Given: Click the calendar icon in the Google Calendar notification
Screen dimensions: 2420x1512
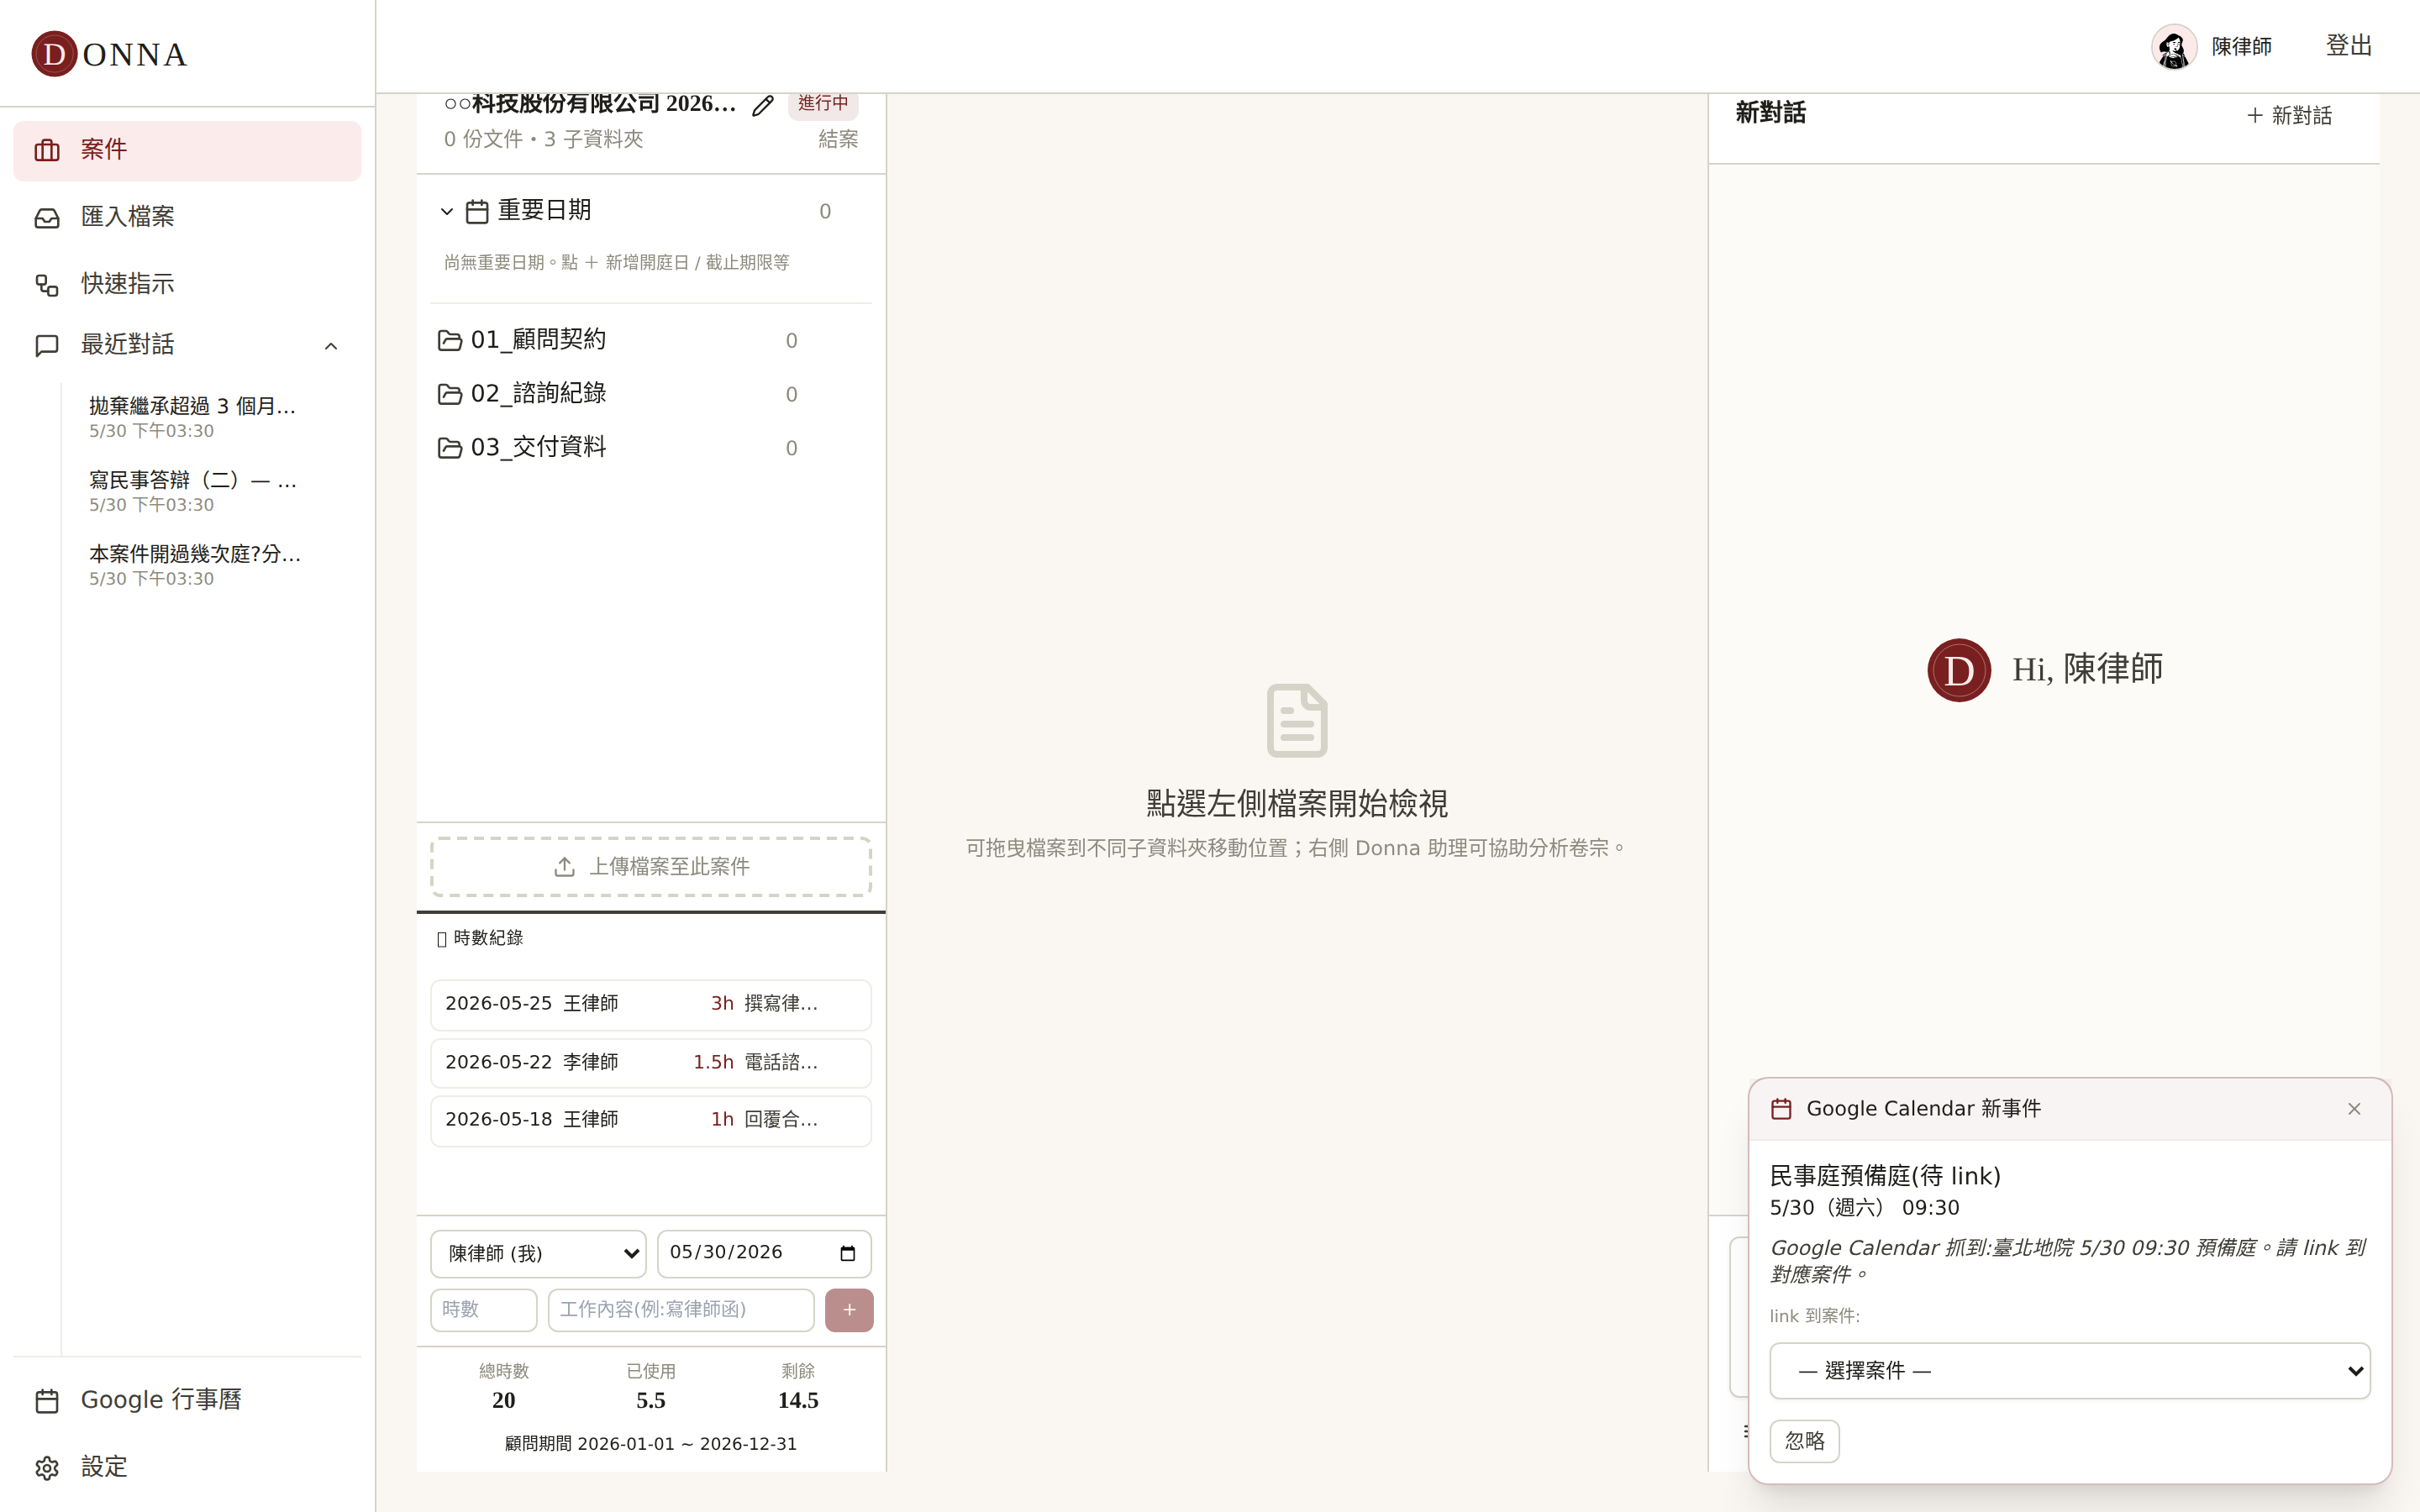Looking at the screenshot, I should [1781, 1109].
